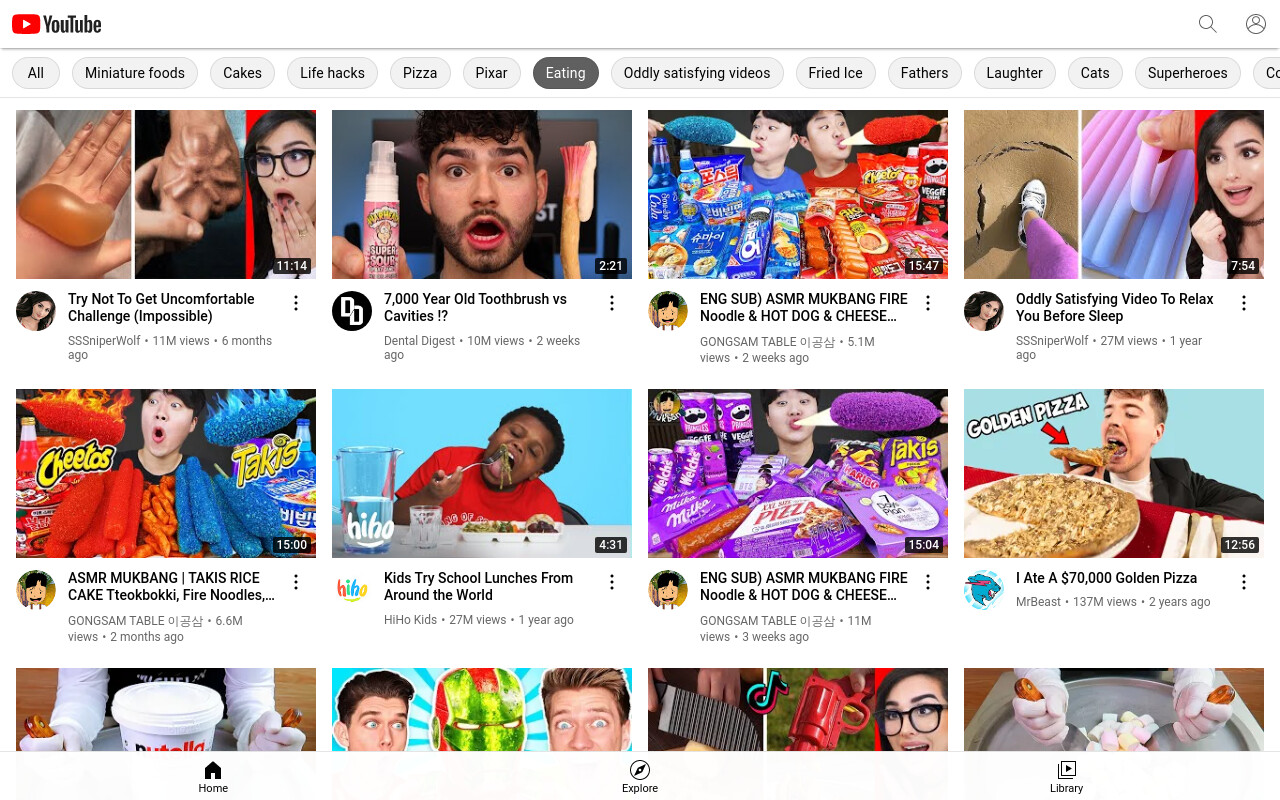1280x800 pixels.
Task: Select Oddly satisfying videos chip
Action: coord(697,73)
